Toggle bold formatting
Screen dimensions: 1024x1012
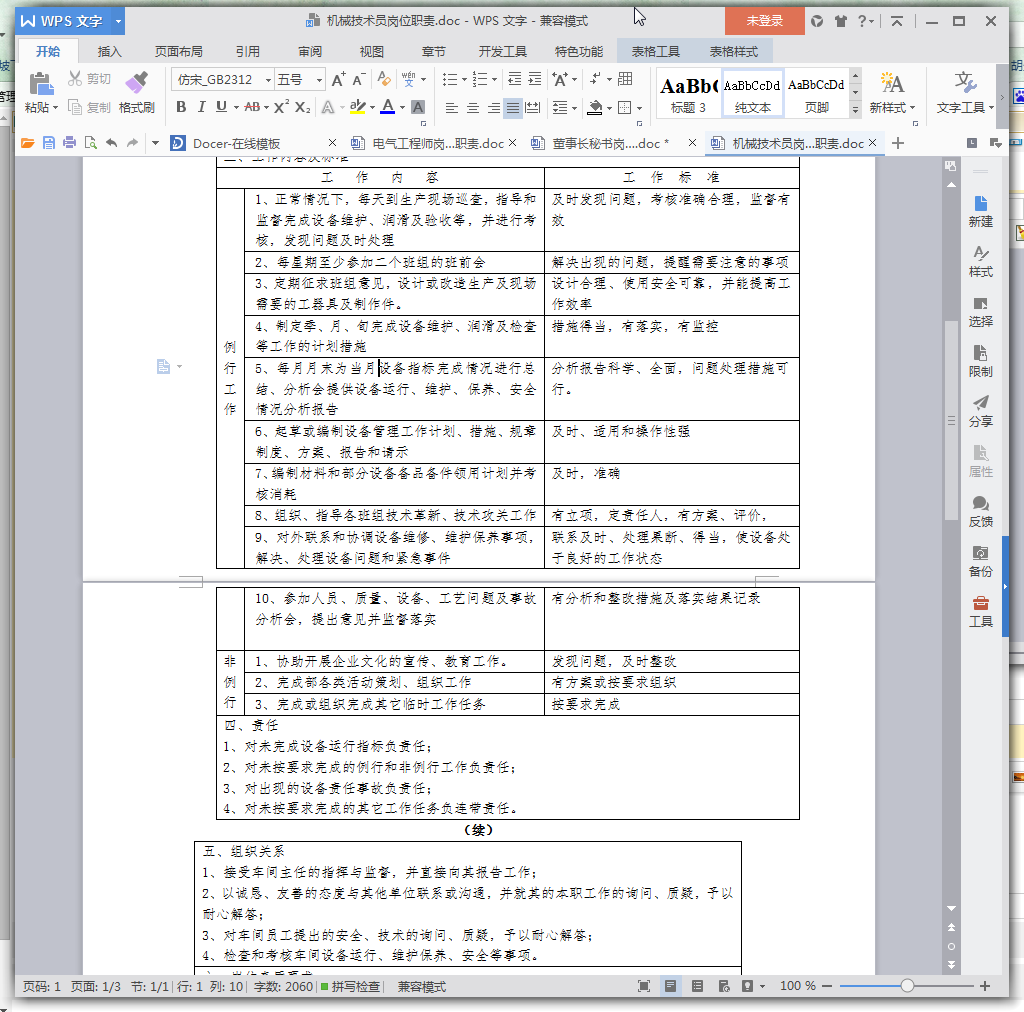tap(181, 107)
